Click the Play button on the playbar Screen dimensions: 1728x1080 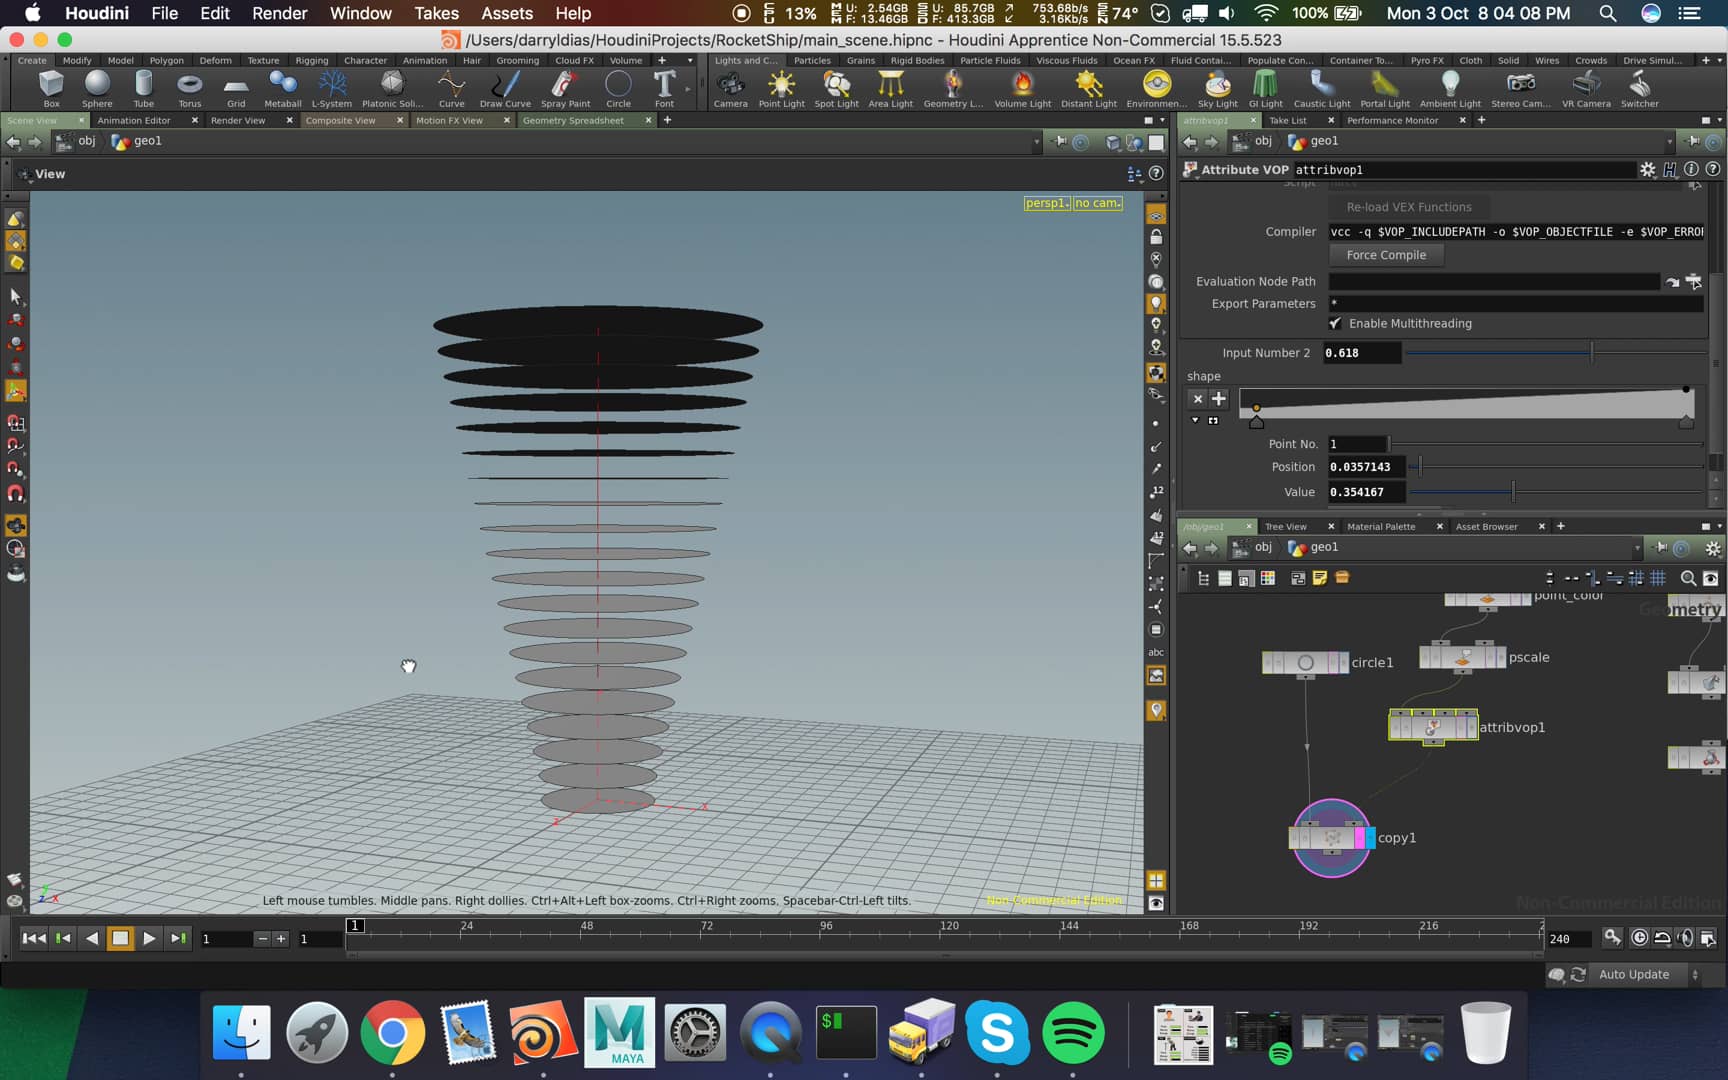click(x=149, y=938)
